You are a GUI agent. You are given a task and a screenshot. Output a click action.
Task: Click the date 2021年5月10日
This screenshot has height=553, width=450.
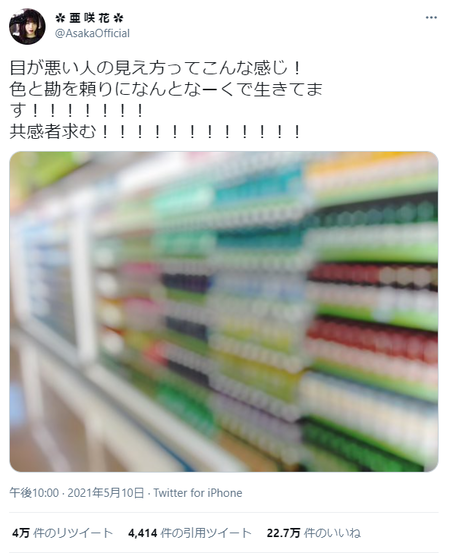click(x=106, y=493)
